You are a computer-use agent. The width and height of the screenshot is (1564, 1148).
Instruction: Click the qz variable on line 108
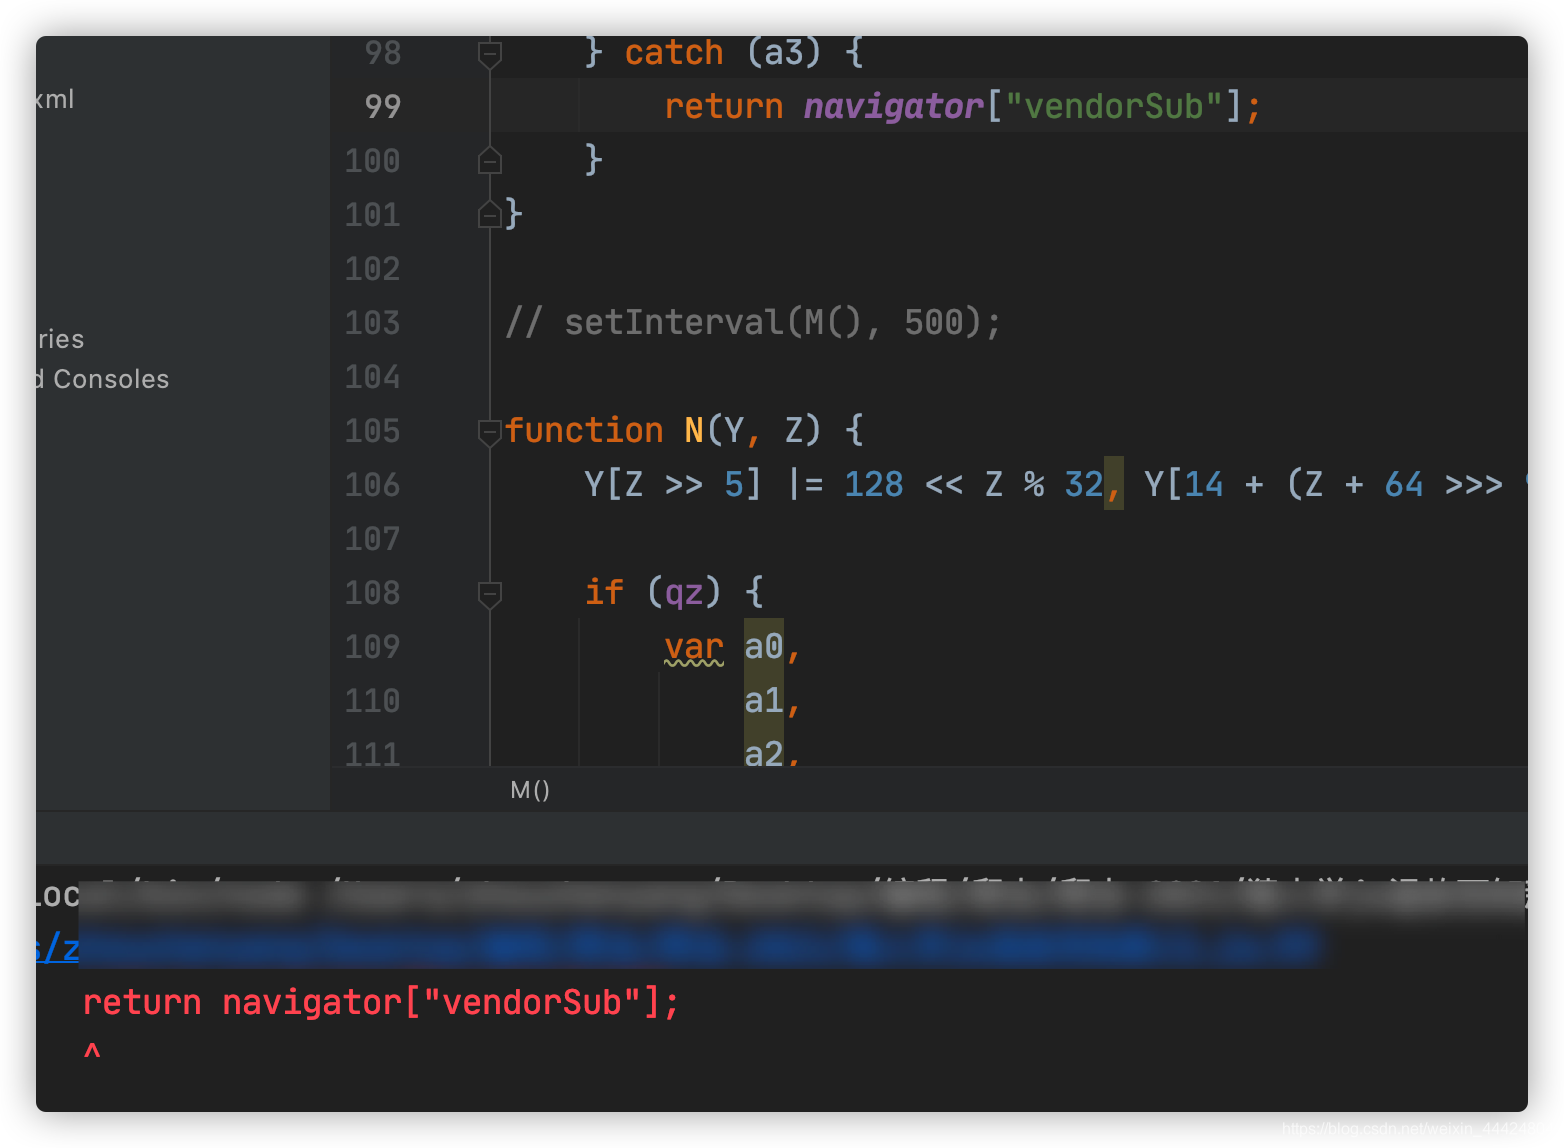tap(684, 592)
